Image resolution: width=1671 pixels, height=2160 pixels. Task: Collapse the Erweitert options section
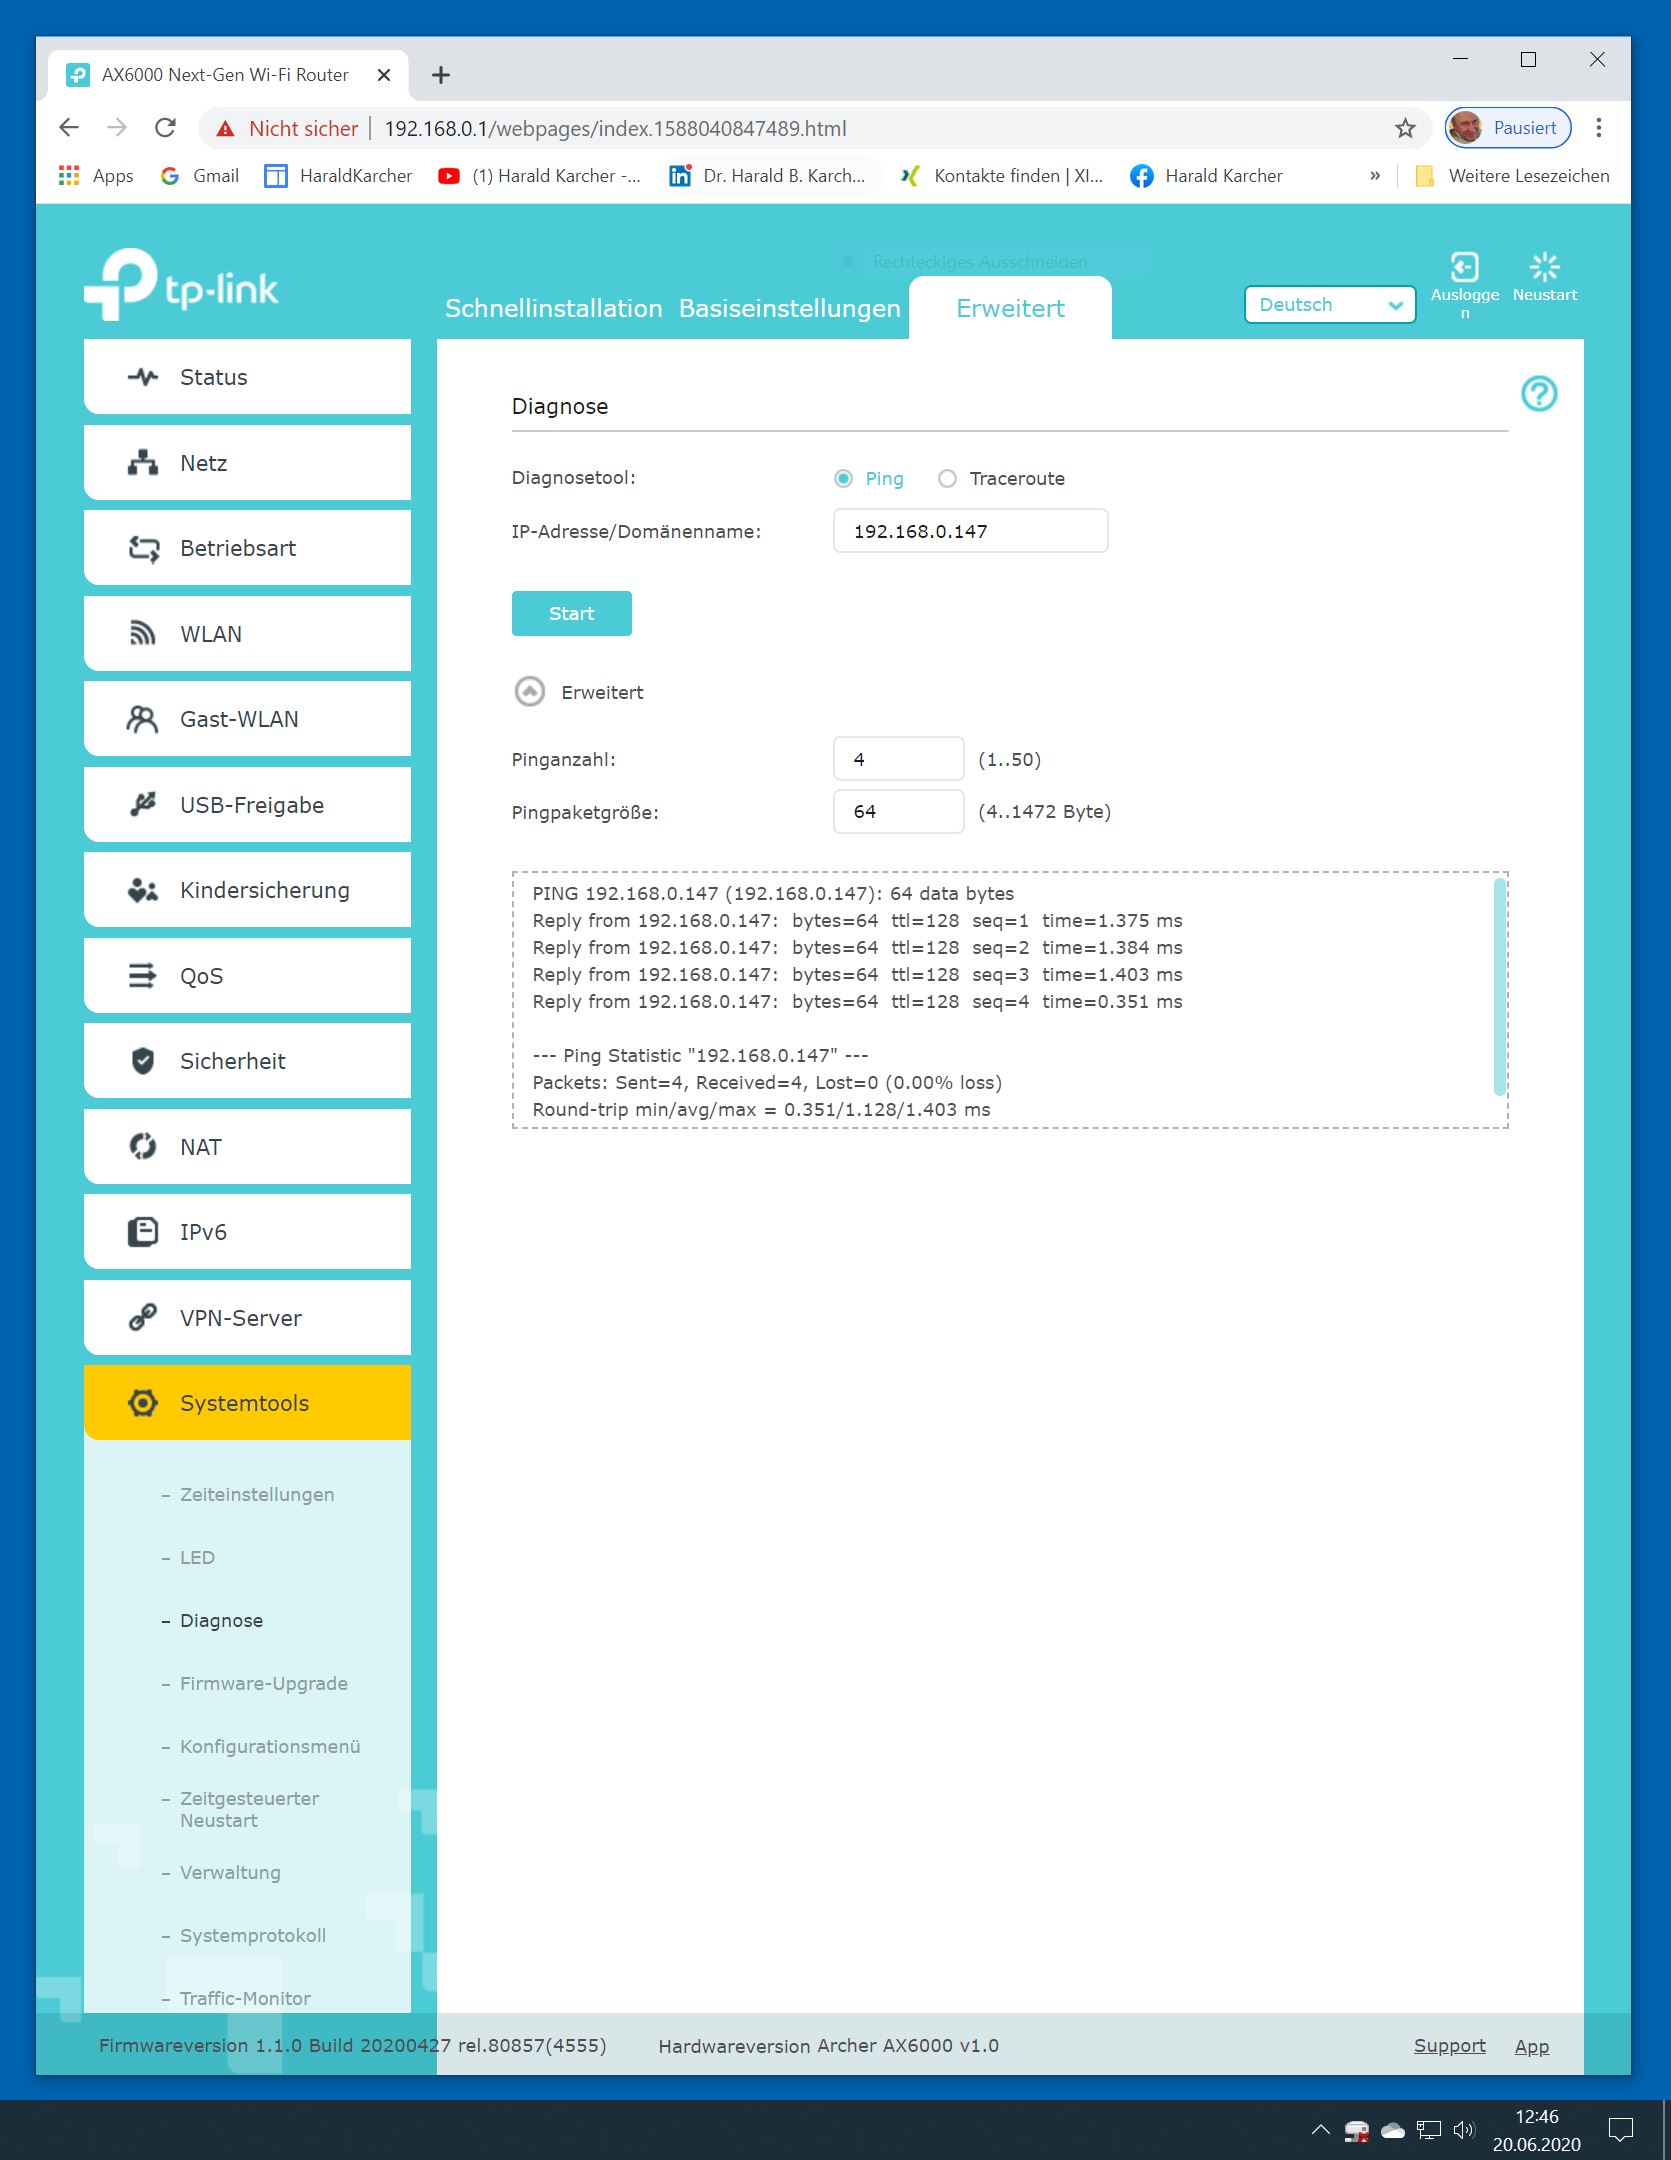tap(529, 692)
